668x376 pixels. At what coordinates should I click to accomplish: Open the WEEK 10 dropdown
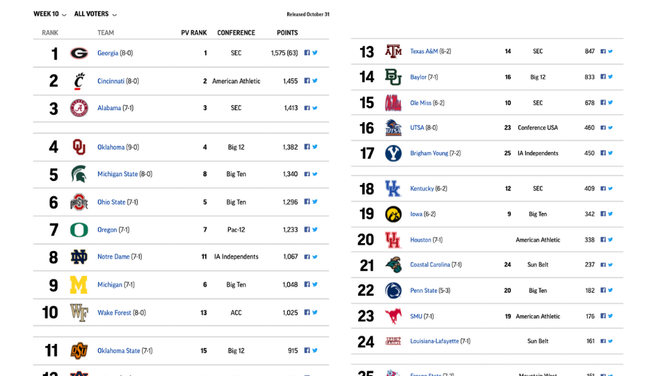pos(50,14)
